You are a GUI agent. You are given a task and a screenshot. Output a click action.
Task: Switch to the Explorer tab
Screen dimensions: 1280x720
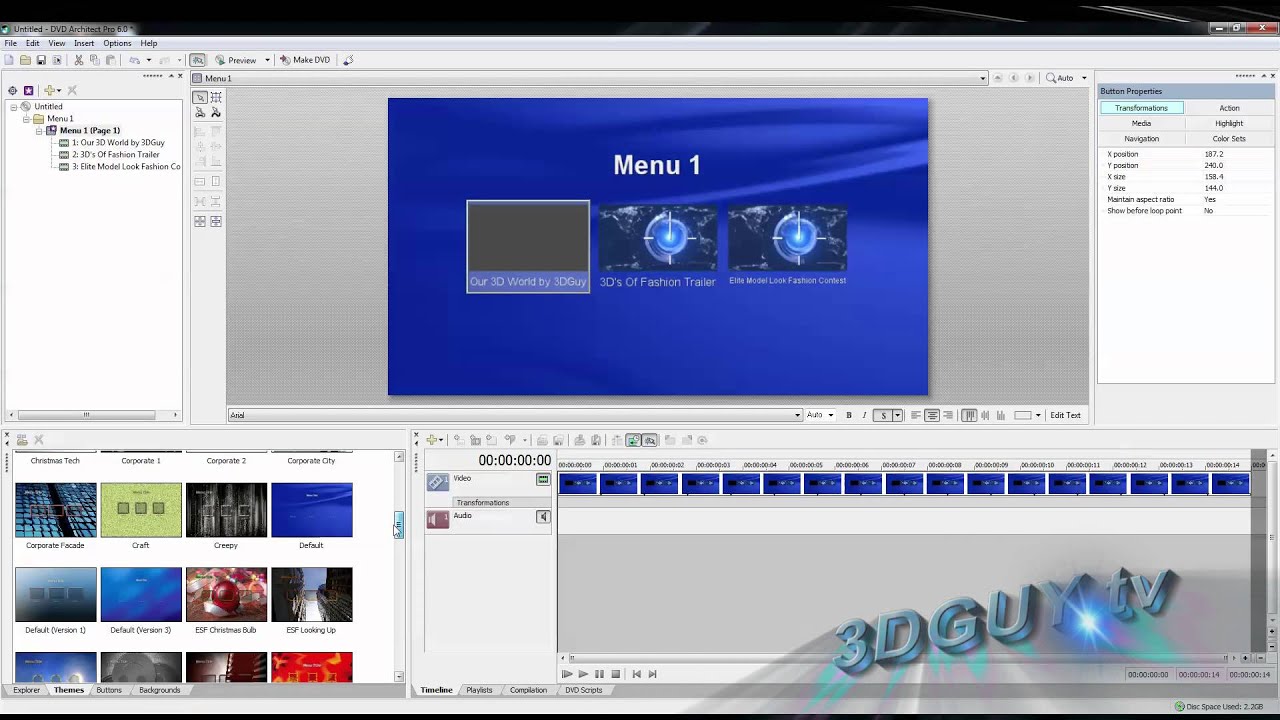pyautogui.click(x=26, y=690)
